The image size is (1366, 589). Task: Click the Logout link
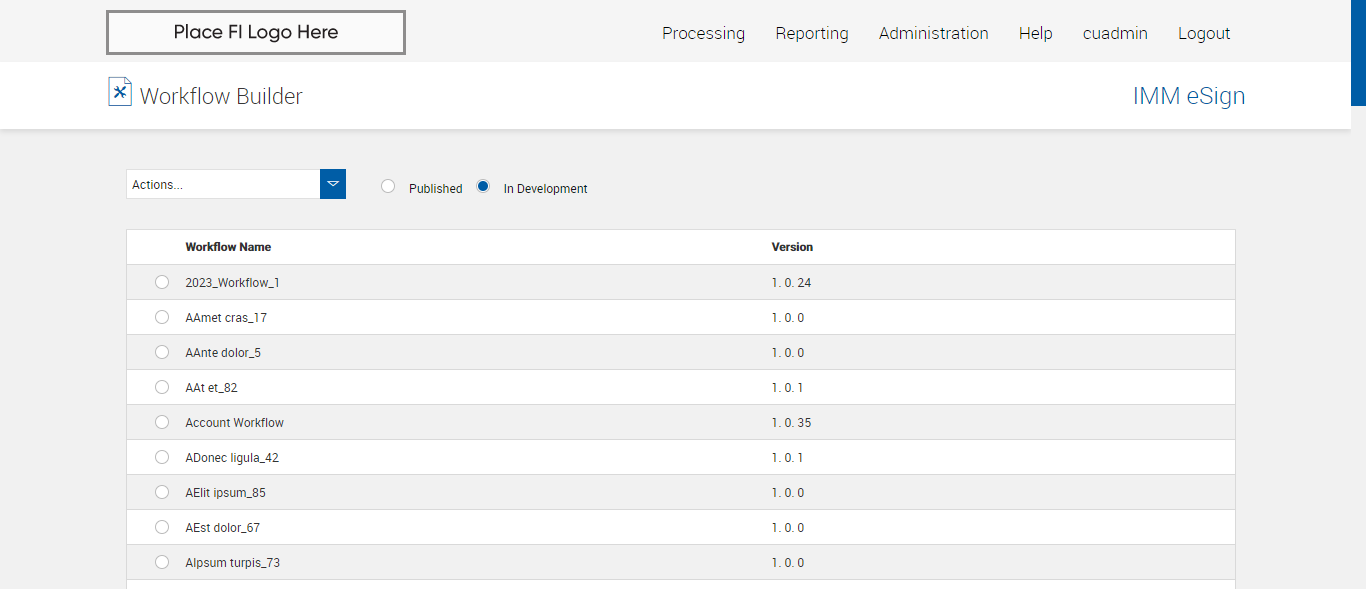tap(1204, 33)
